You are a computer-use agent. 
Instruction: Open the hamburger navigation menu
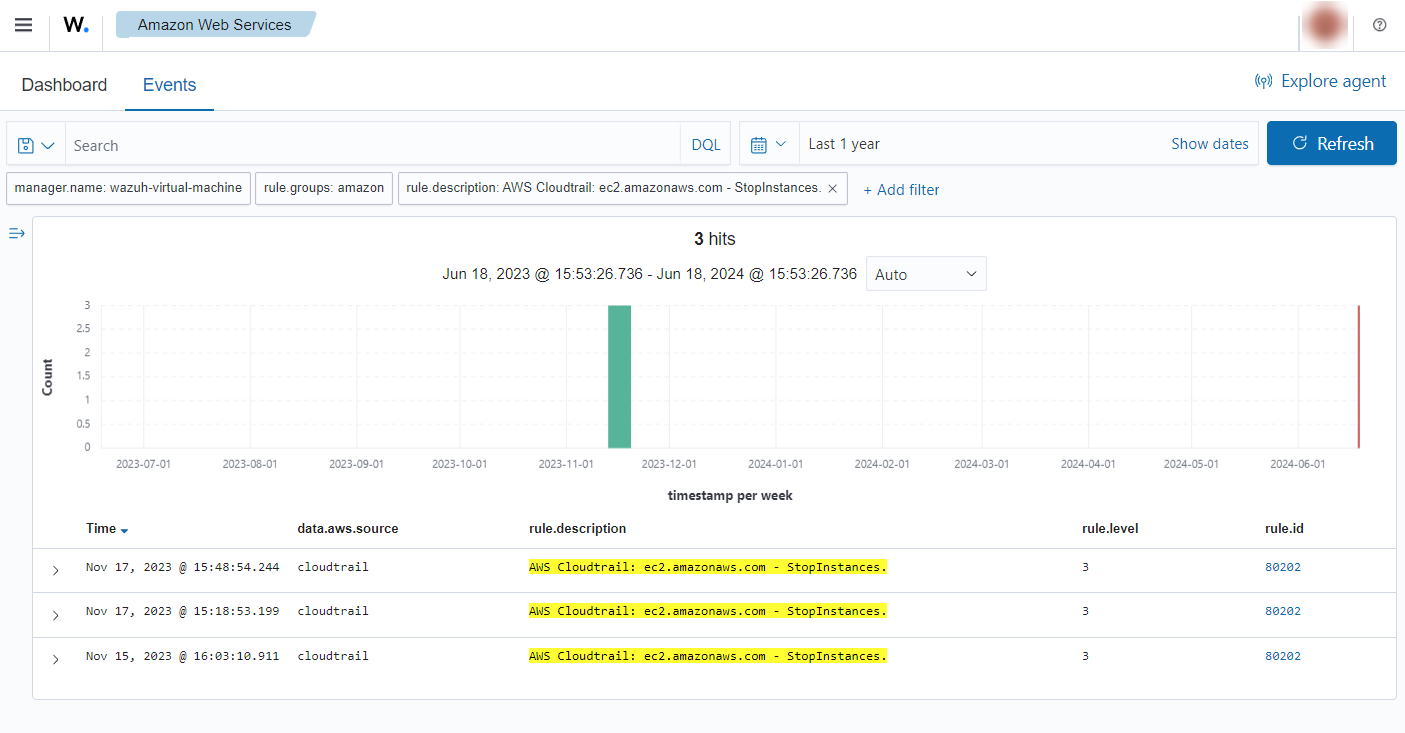(23, 25)
